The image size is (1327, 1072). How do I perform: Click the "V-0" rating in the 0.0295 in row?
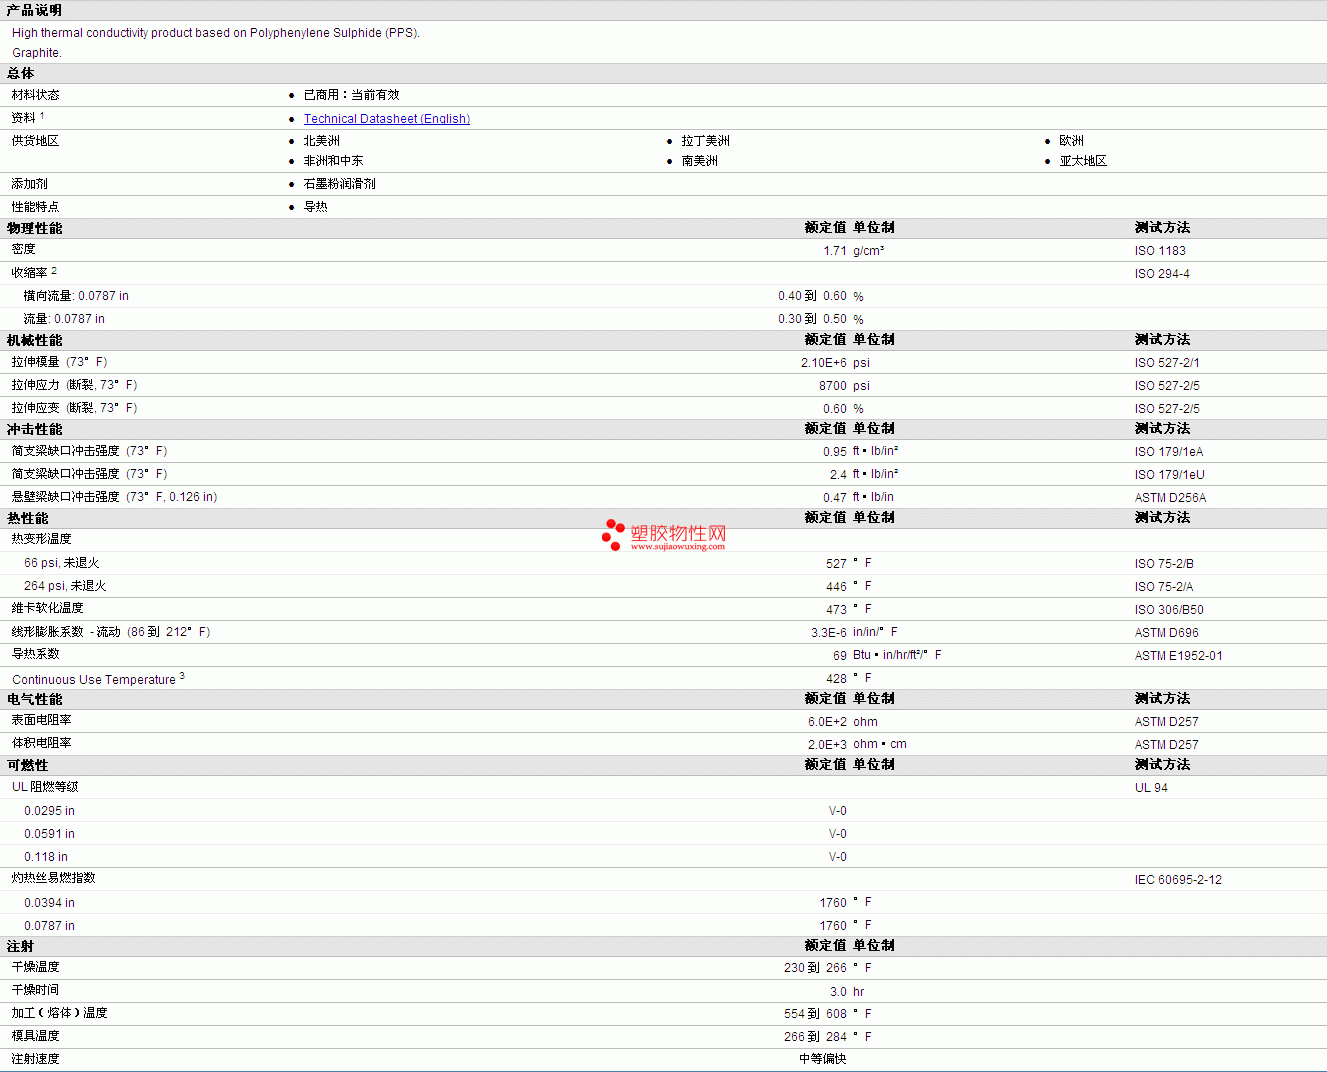click(x=838, y=811)
